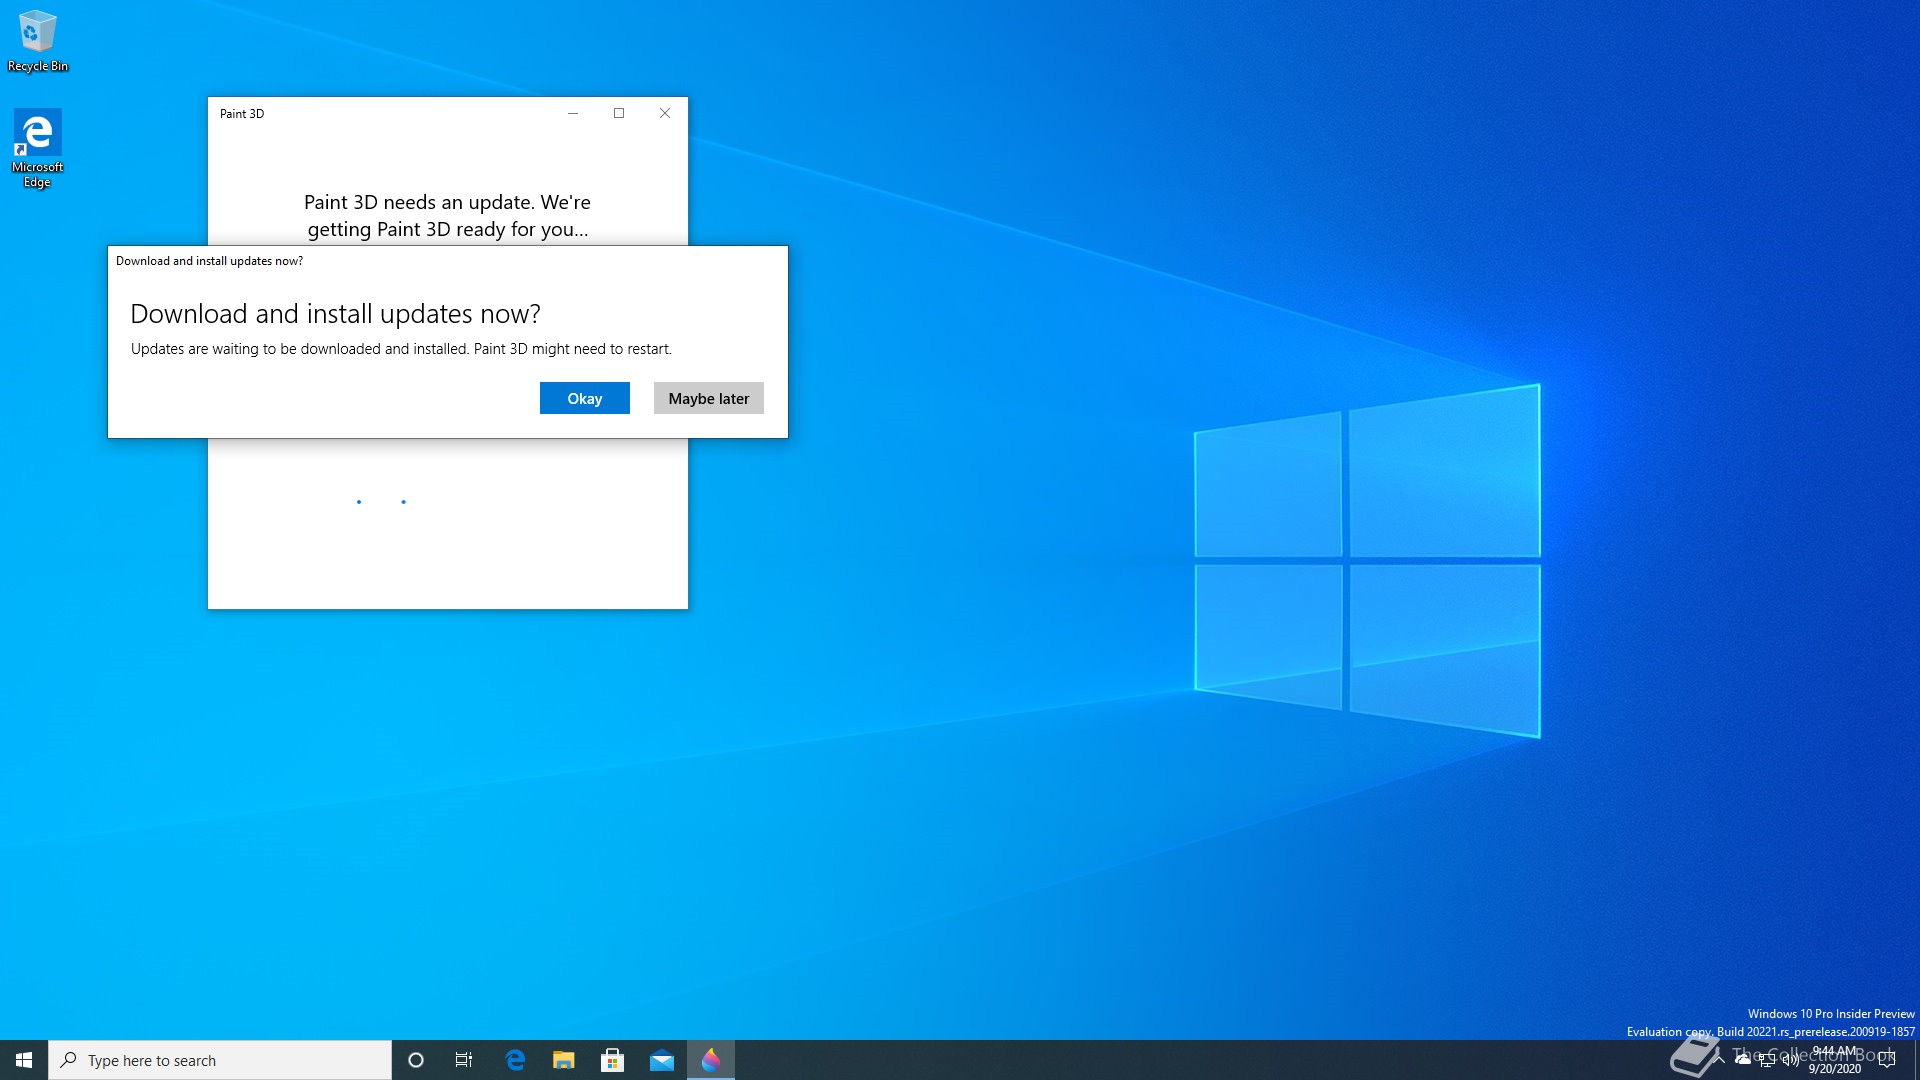Open the Windows Start menu
The height and width of the screenshot is (1080, 1920).
[24, 1060]
